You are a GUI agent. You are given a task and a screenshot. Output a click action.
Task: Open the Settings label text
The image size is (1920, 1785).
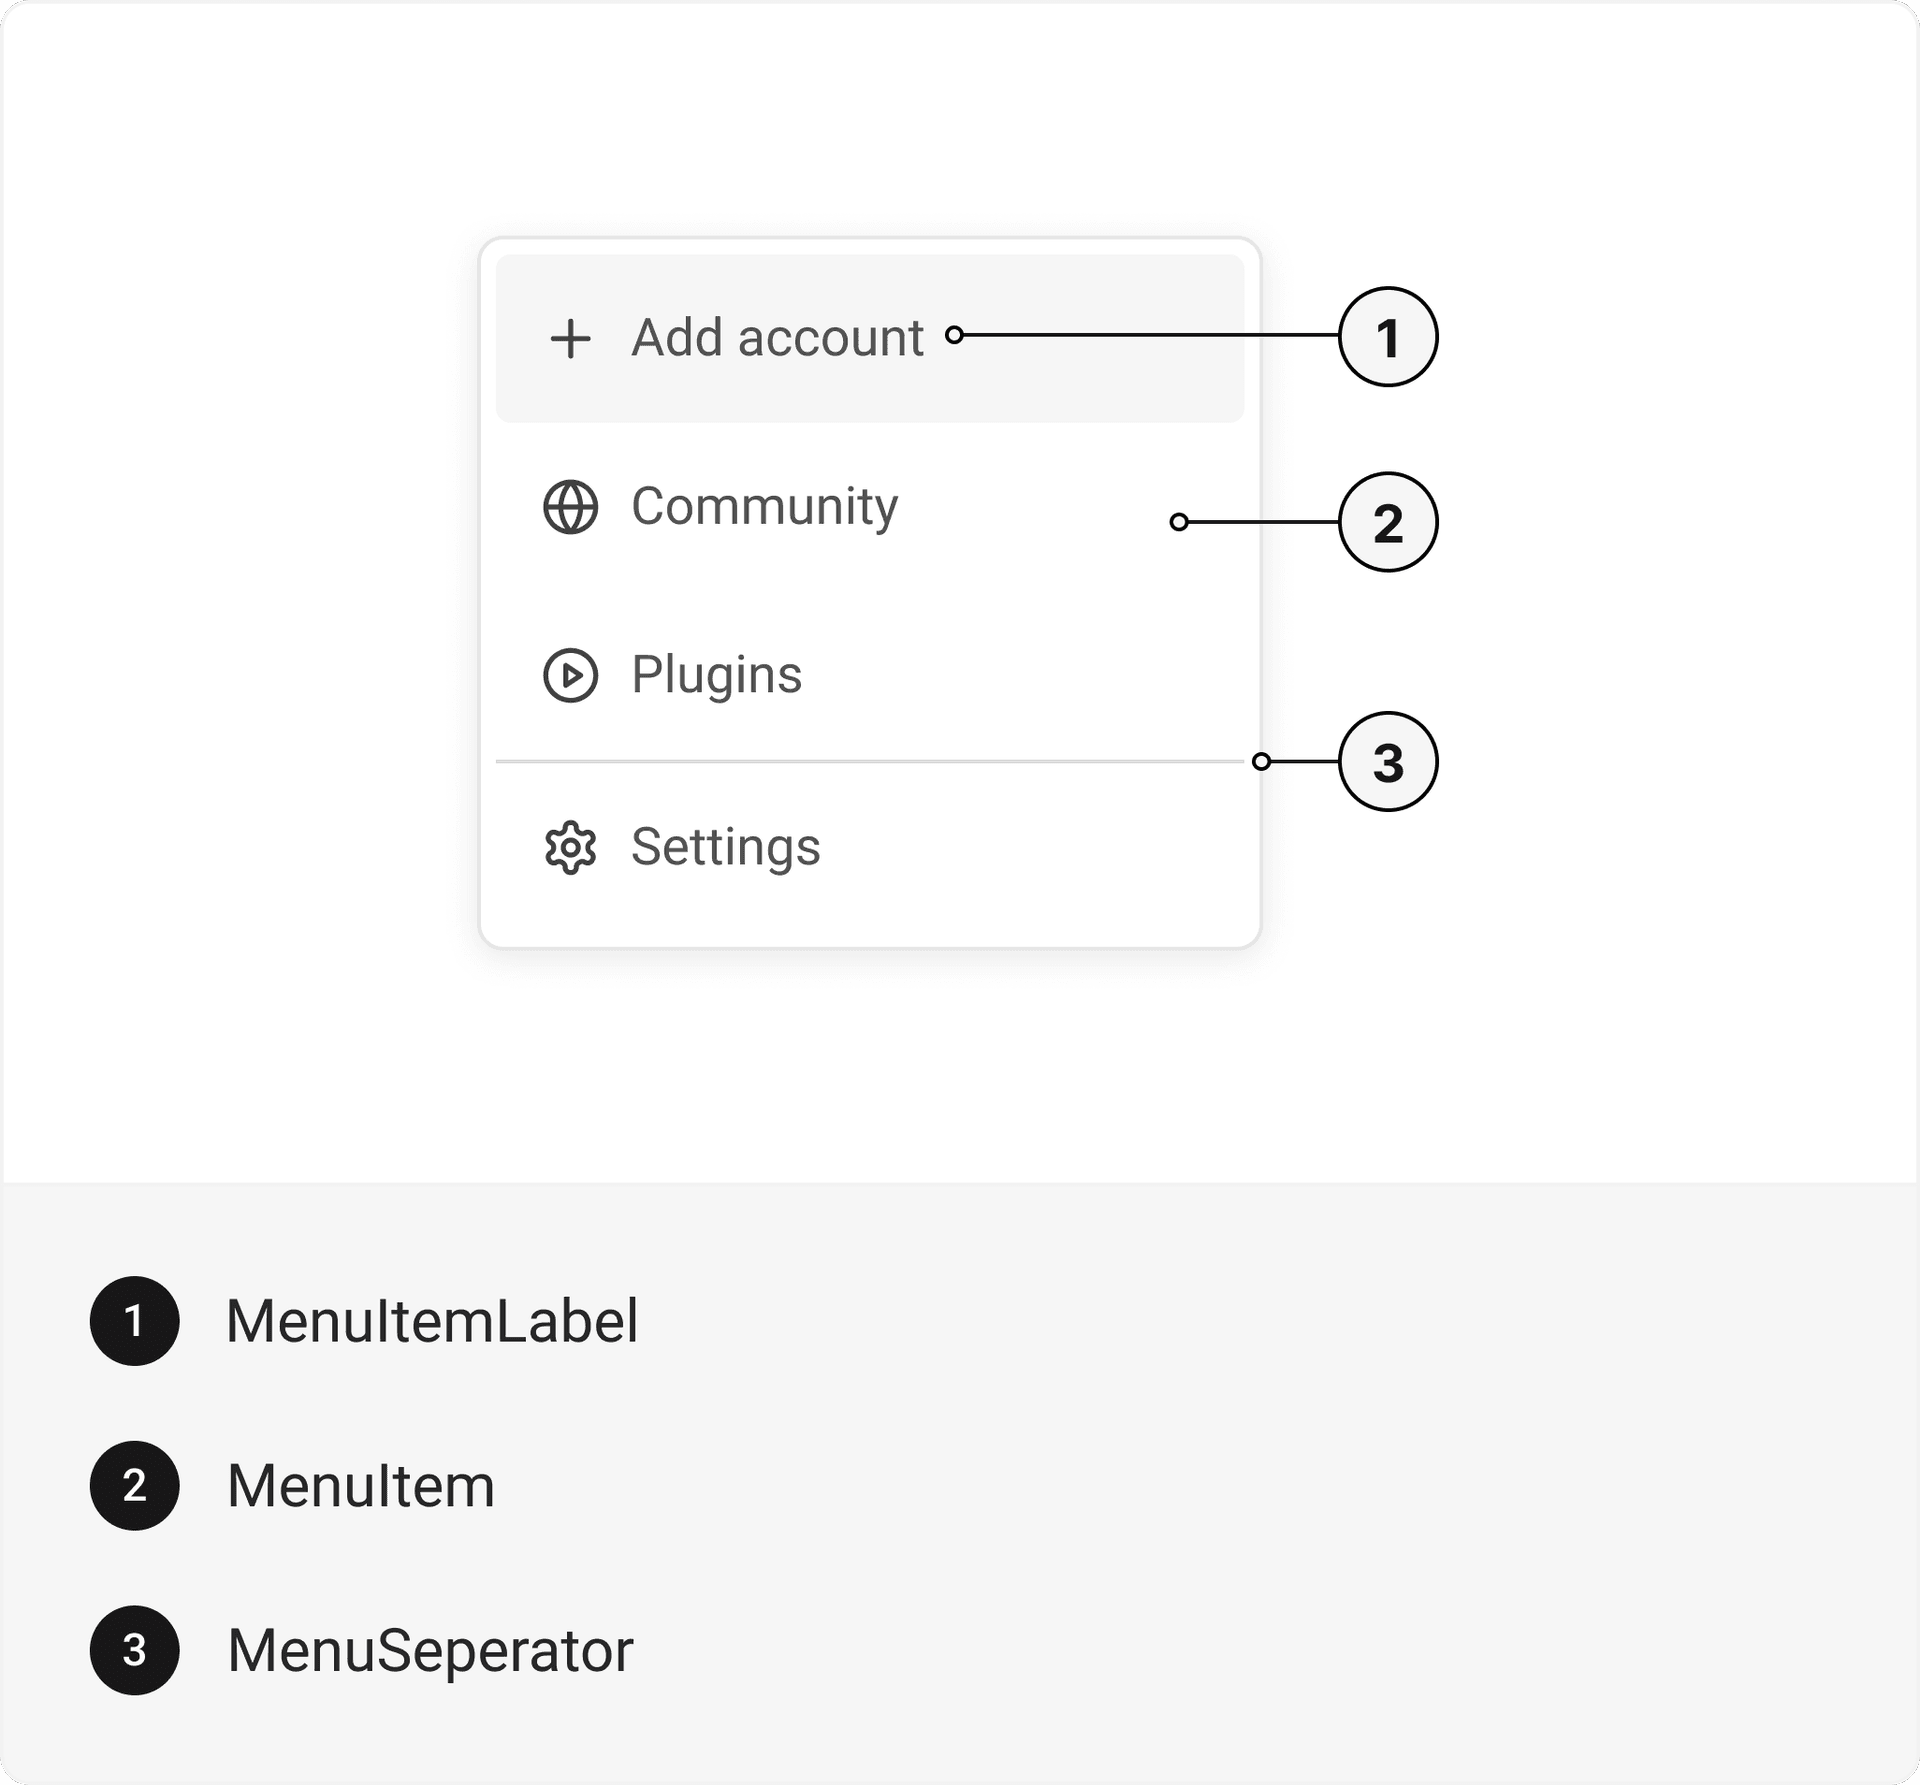(725, 848)
